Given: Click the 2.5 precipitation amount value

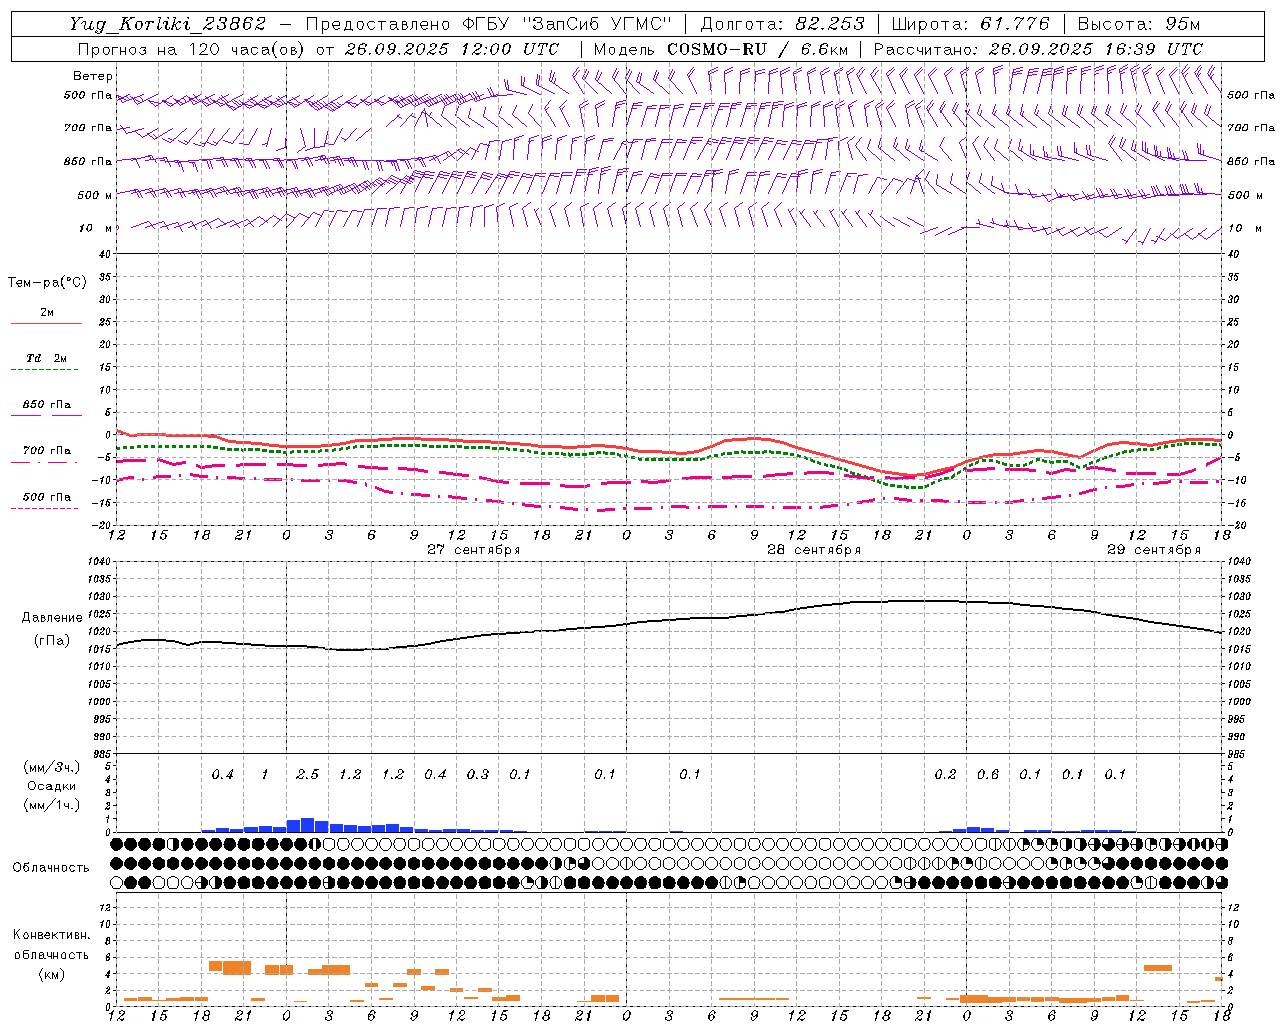Looking at the screenshot, I should (307, 775).
